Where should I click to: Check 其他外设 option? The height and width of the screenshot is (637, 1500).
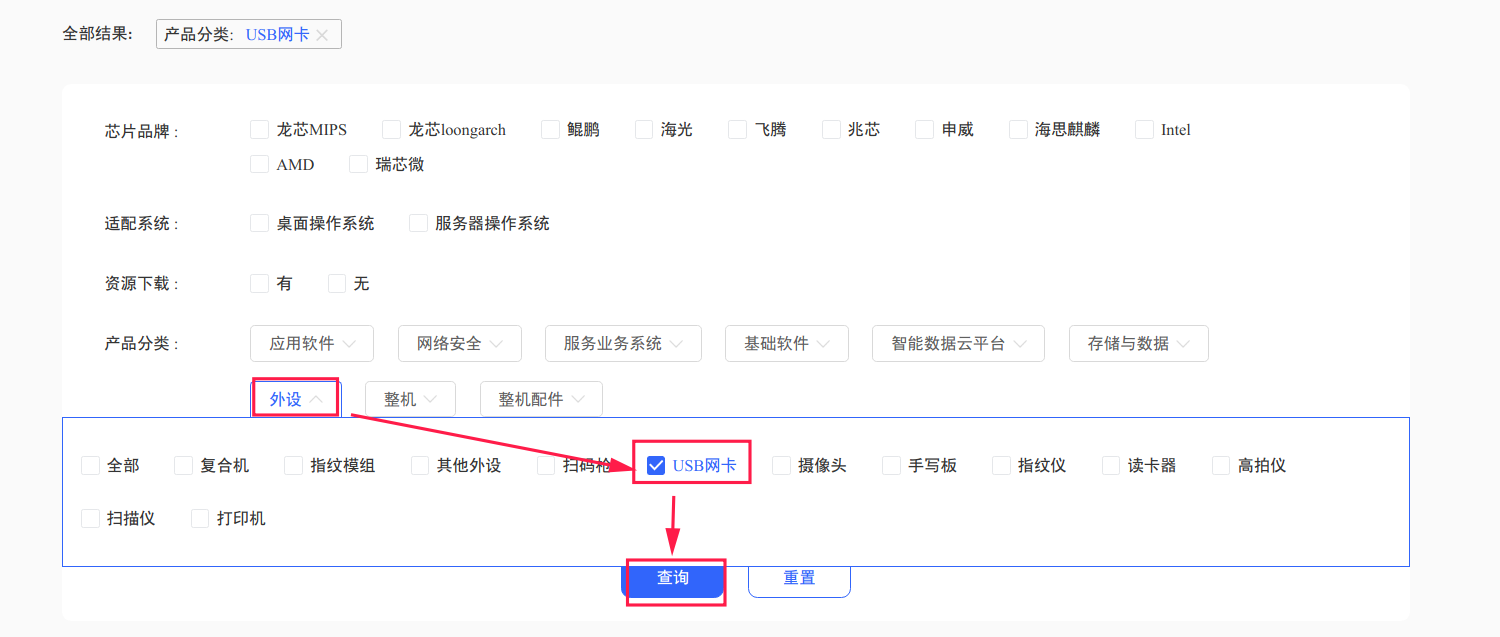coord(420,465)
